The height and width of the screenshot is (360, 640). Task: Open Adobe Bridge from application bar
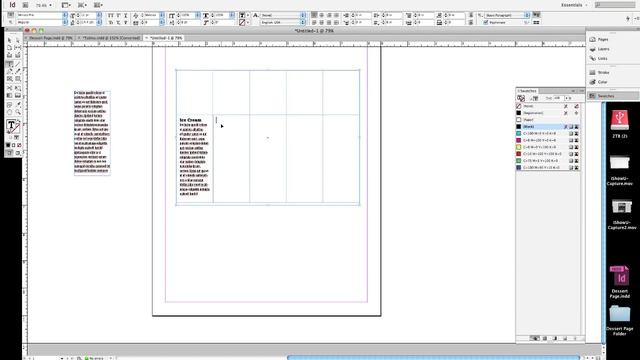coord(25,5)
